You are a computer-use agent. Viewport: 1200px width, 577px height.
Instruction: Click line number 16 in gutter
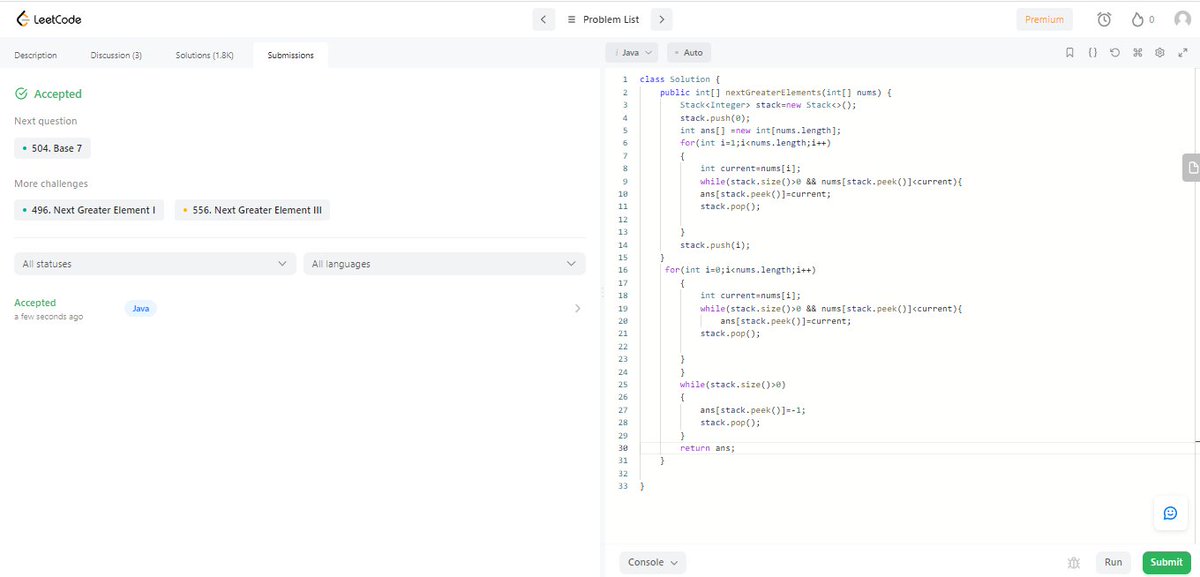click(623, 270)
